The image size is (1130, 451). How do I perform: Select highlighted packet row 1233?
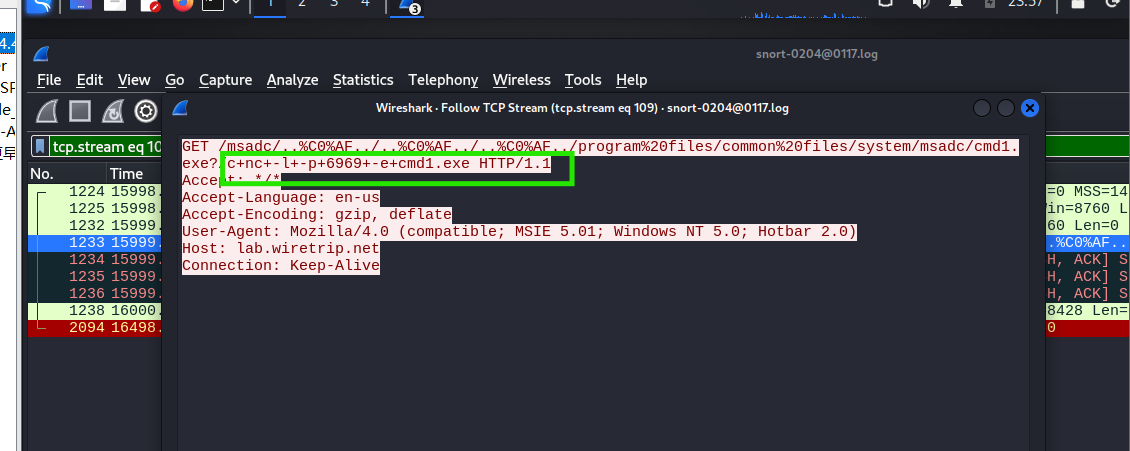[96, 243]
